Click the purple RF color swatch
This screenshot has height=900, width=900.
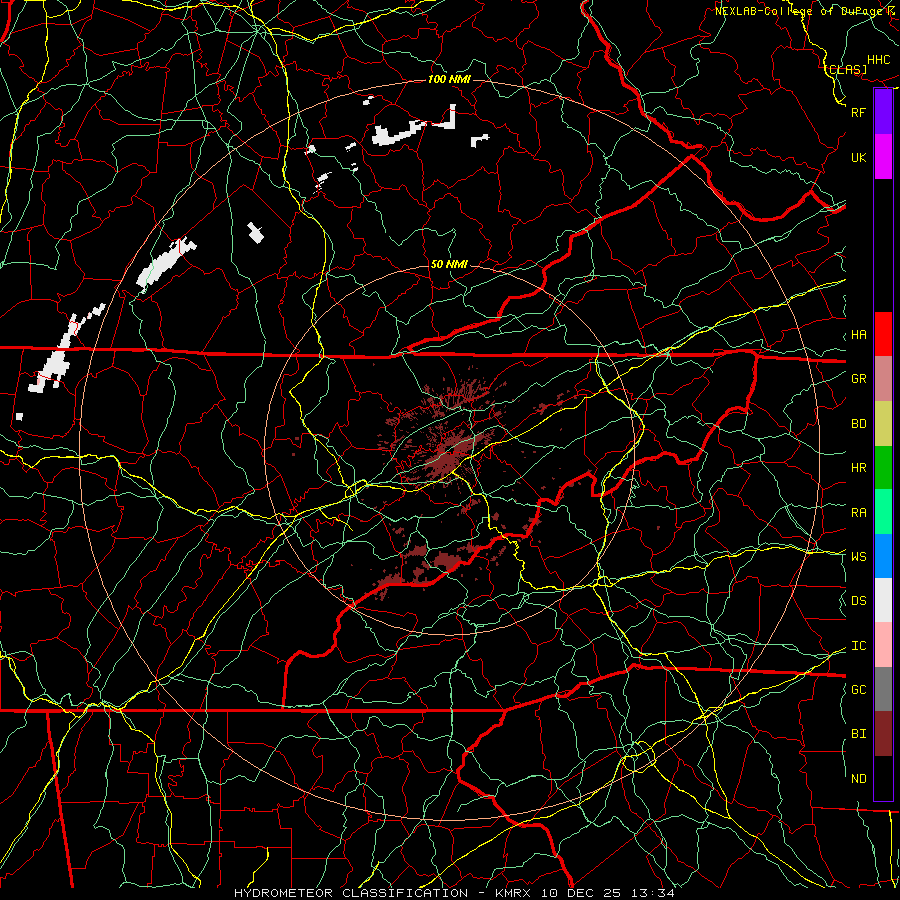pos(883,112)
